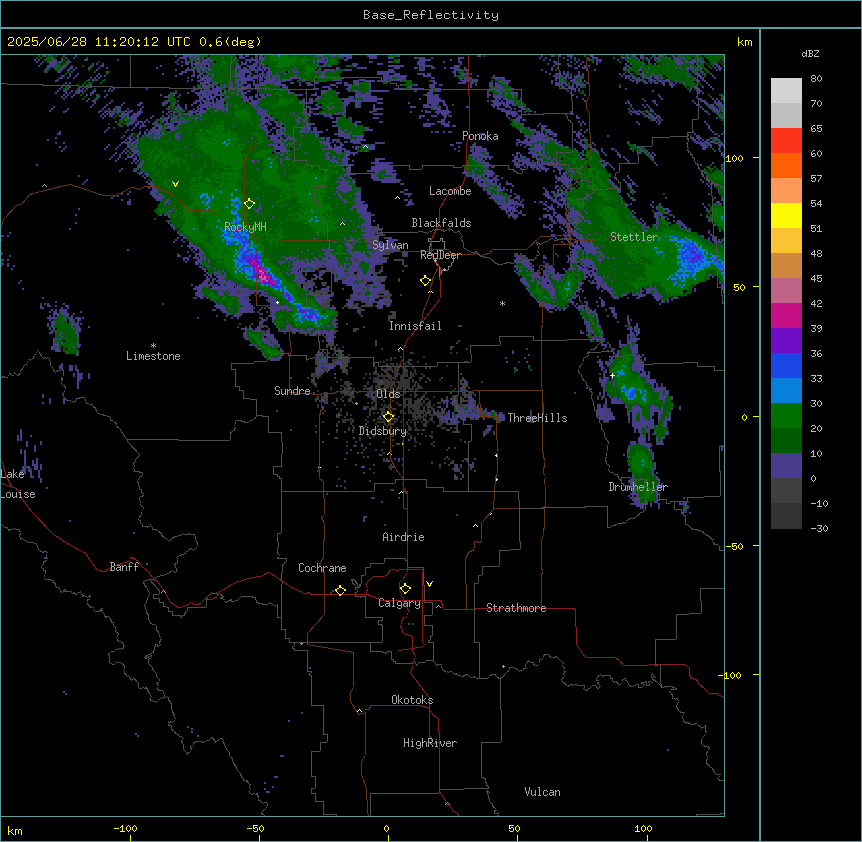Select the 54 dBZ yellow color swatch
The width and height of the screenshot is (862, 842).
coord(786,215)
